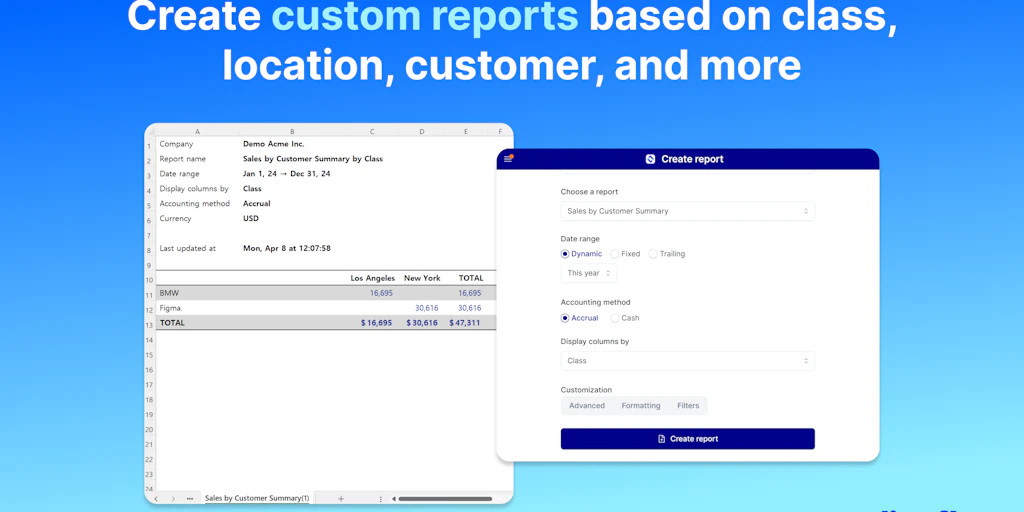The height and width of the screenshot is (512, 1024).
Task: Open the Display columns by dropdown
Action: [x=688, y=360]
